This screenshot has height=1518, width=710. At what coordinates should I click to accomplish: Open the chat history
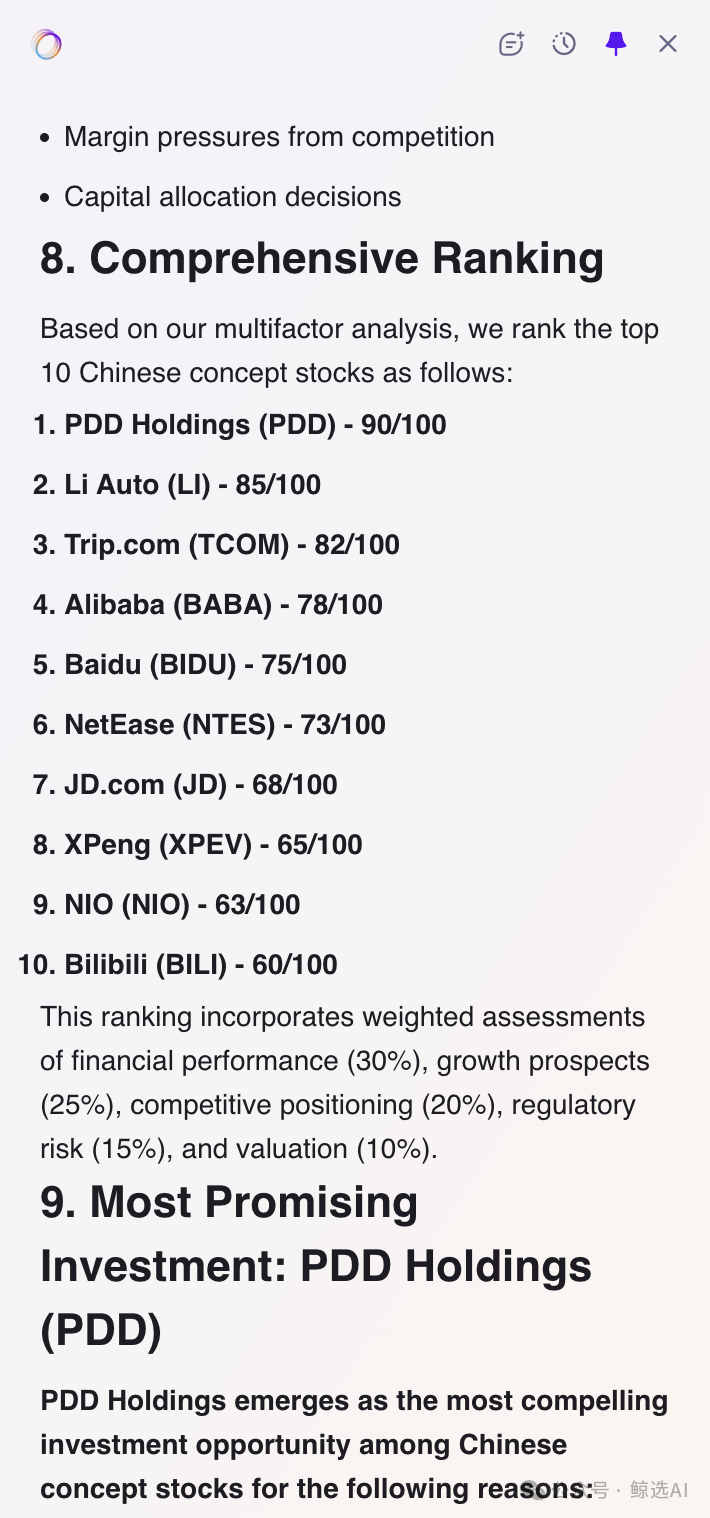click(x=564, y=44)
